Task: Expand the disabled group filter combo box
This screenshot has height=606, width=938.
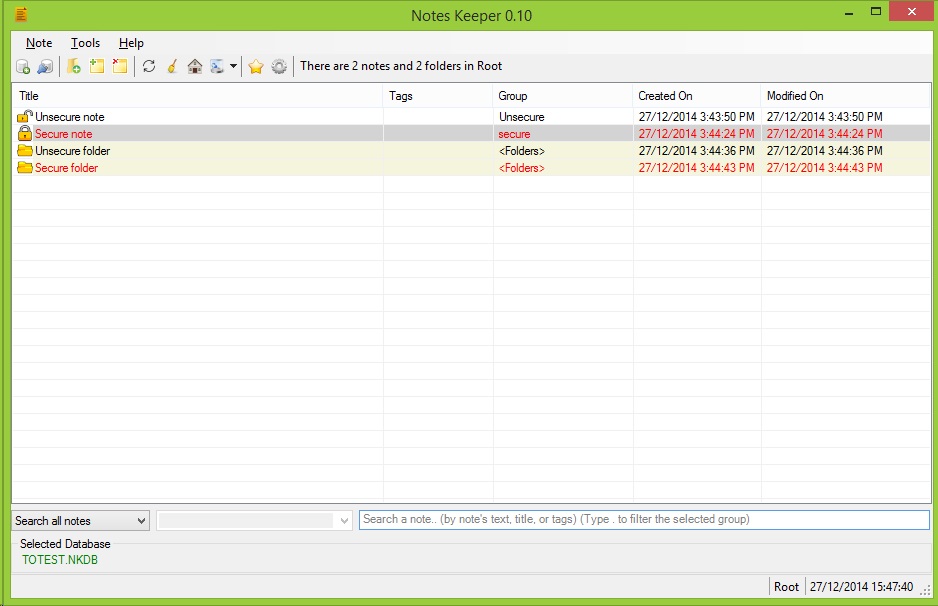Action: click(345, 521)
